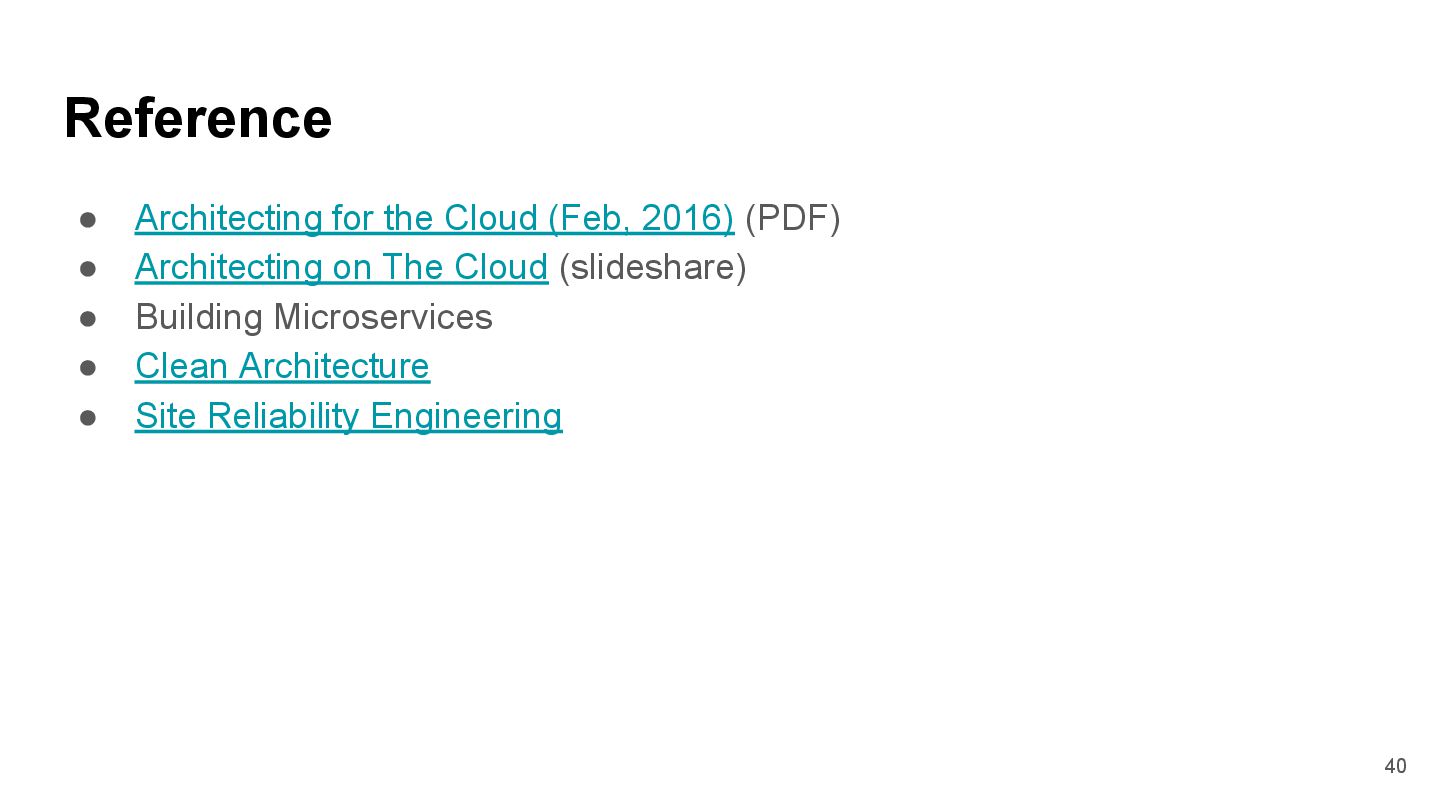Click the (PDF) label text
The width and height of the screenshot is (1440, 810).
[x=793, y=218]
